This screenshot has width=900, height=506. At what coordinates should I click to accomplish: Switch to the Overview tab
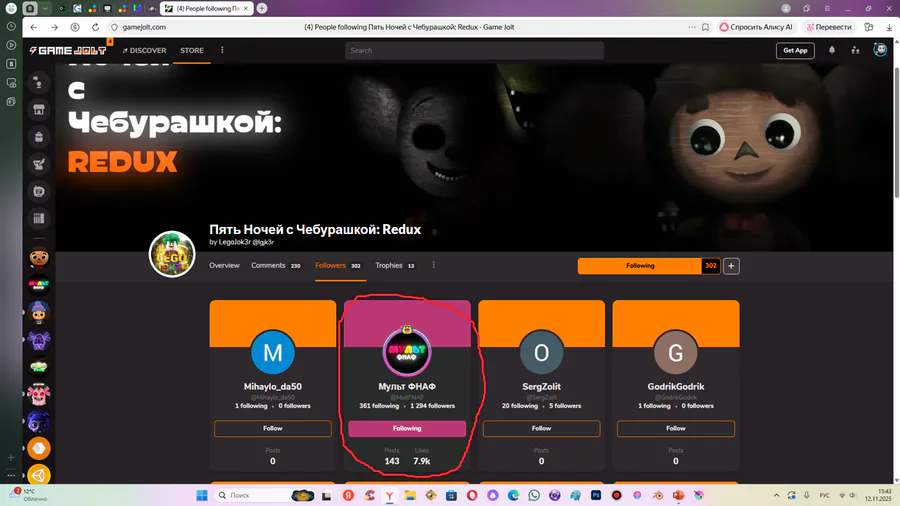(x=224, y=265)
